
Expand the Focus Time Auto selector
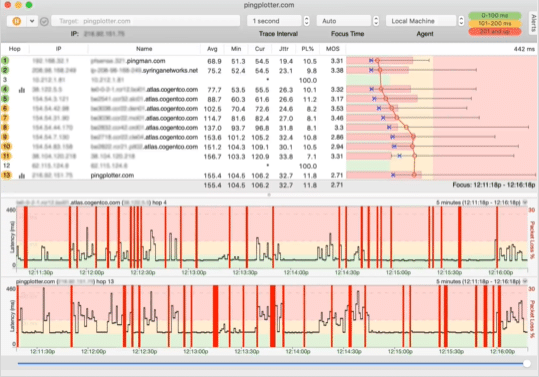(x=347, y=21)
